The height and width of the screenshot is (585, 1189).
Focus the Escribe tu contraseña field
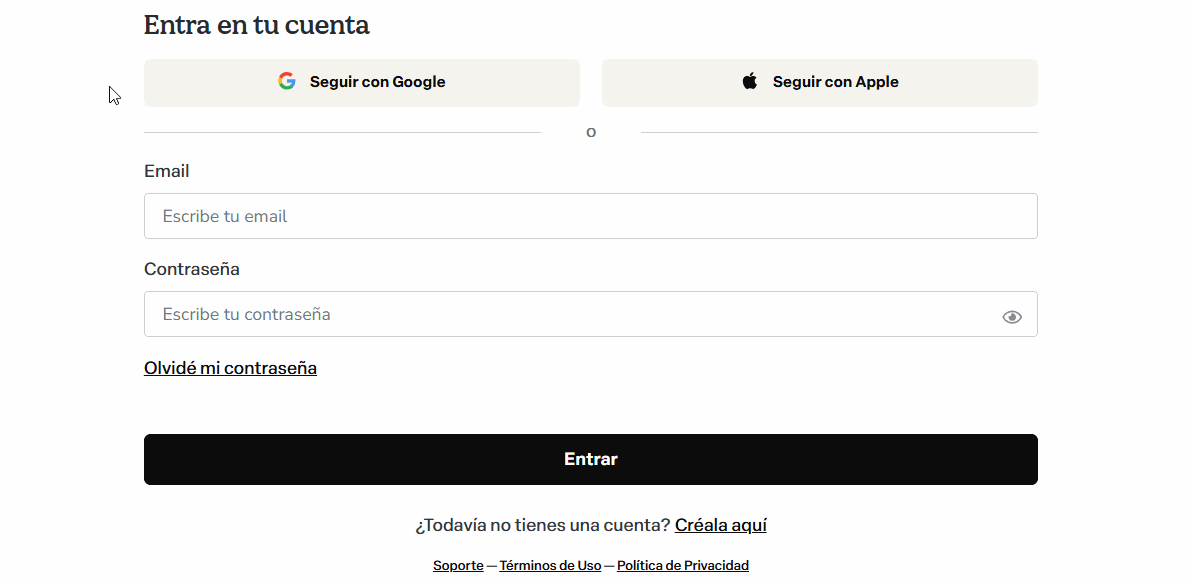click(591, 314)
